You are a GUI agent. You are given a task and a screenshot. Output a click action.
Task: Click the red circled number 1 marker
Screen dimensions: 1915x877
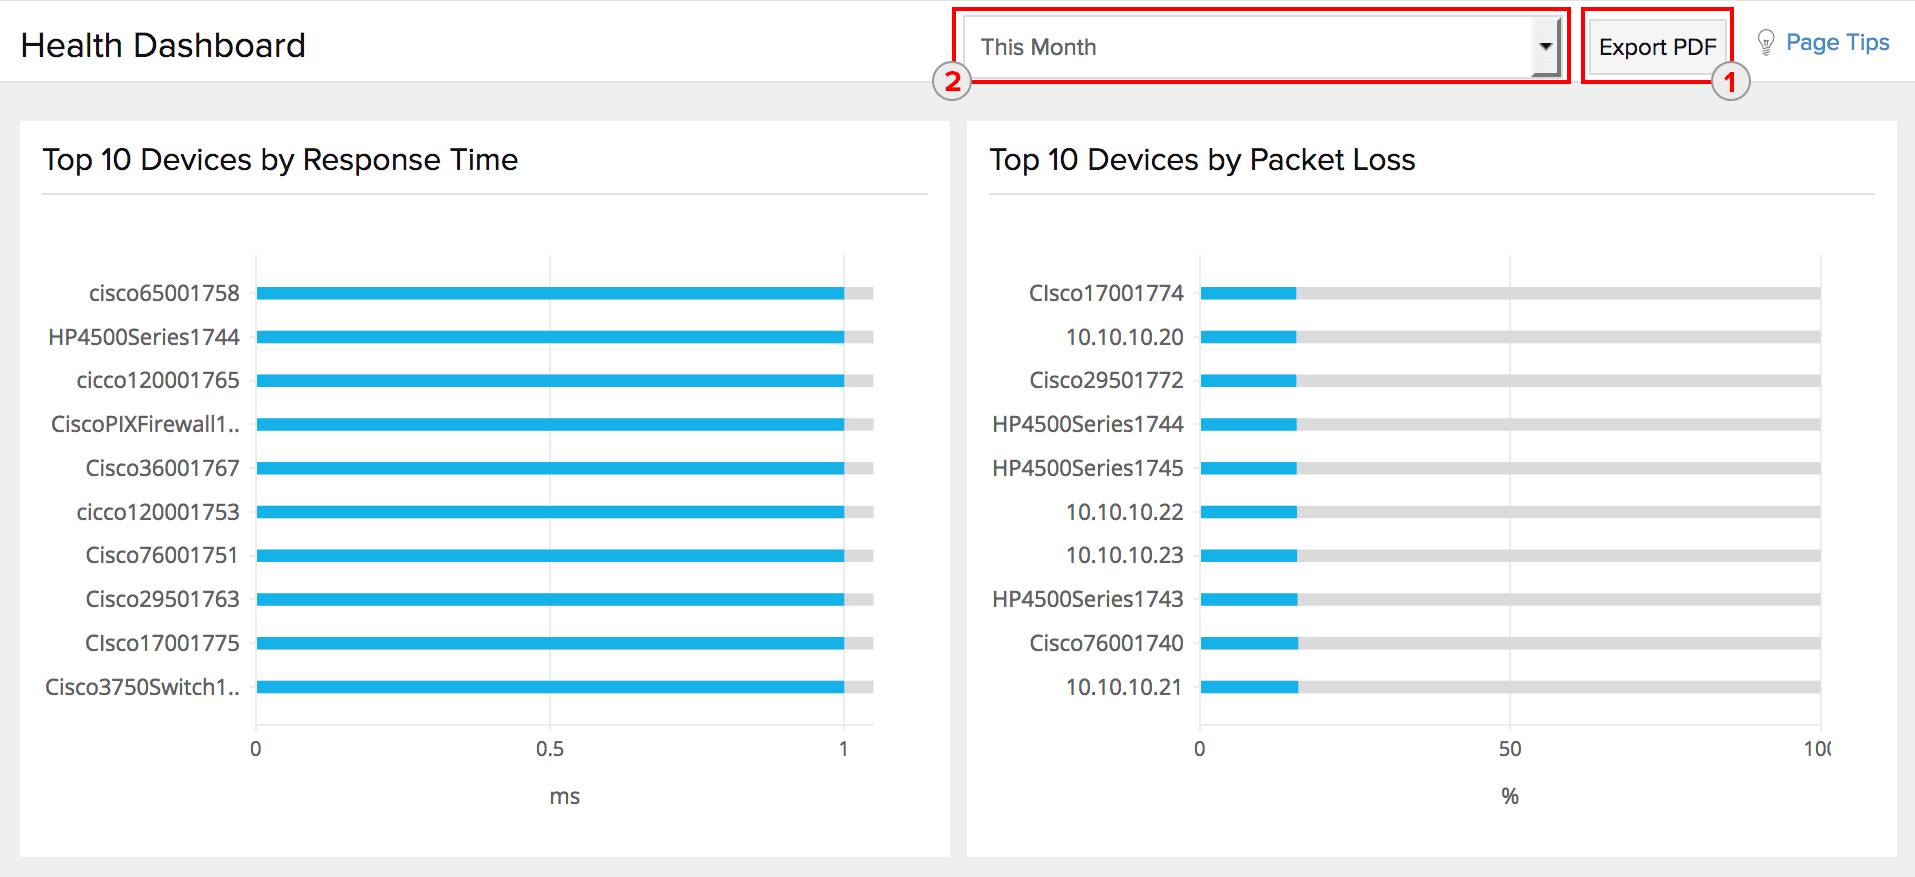point(1730,82)
